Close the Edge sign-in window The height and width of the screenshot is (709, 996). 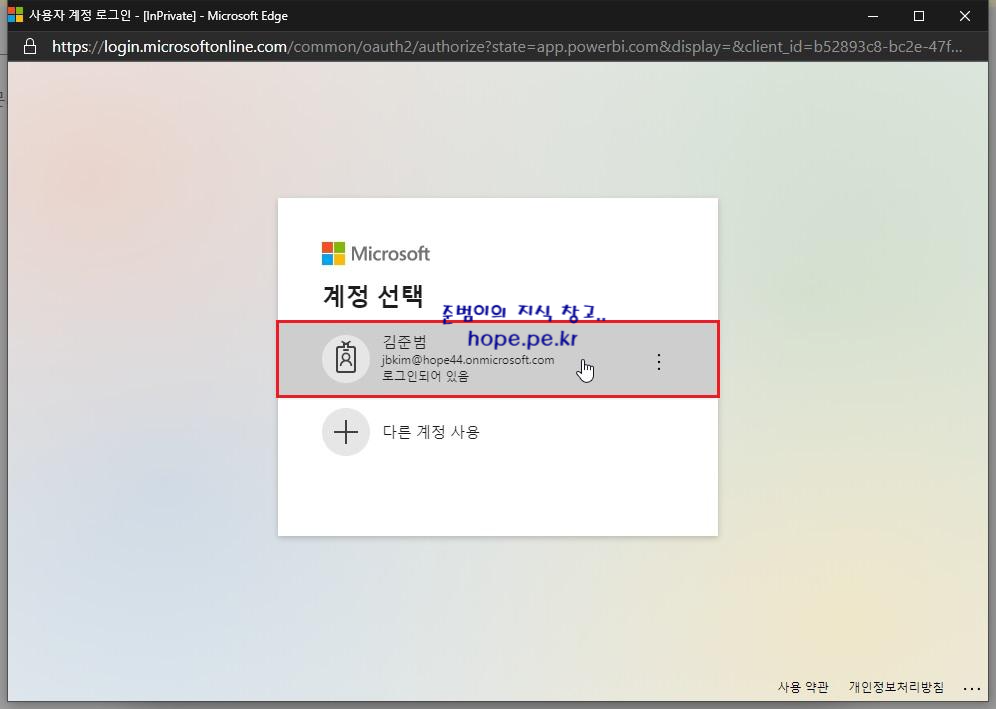965,16
